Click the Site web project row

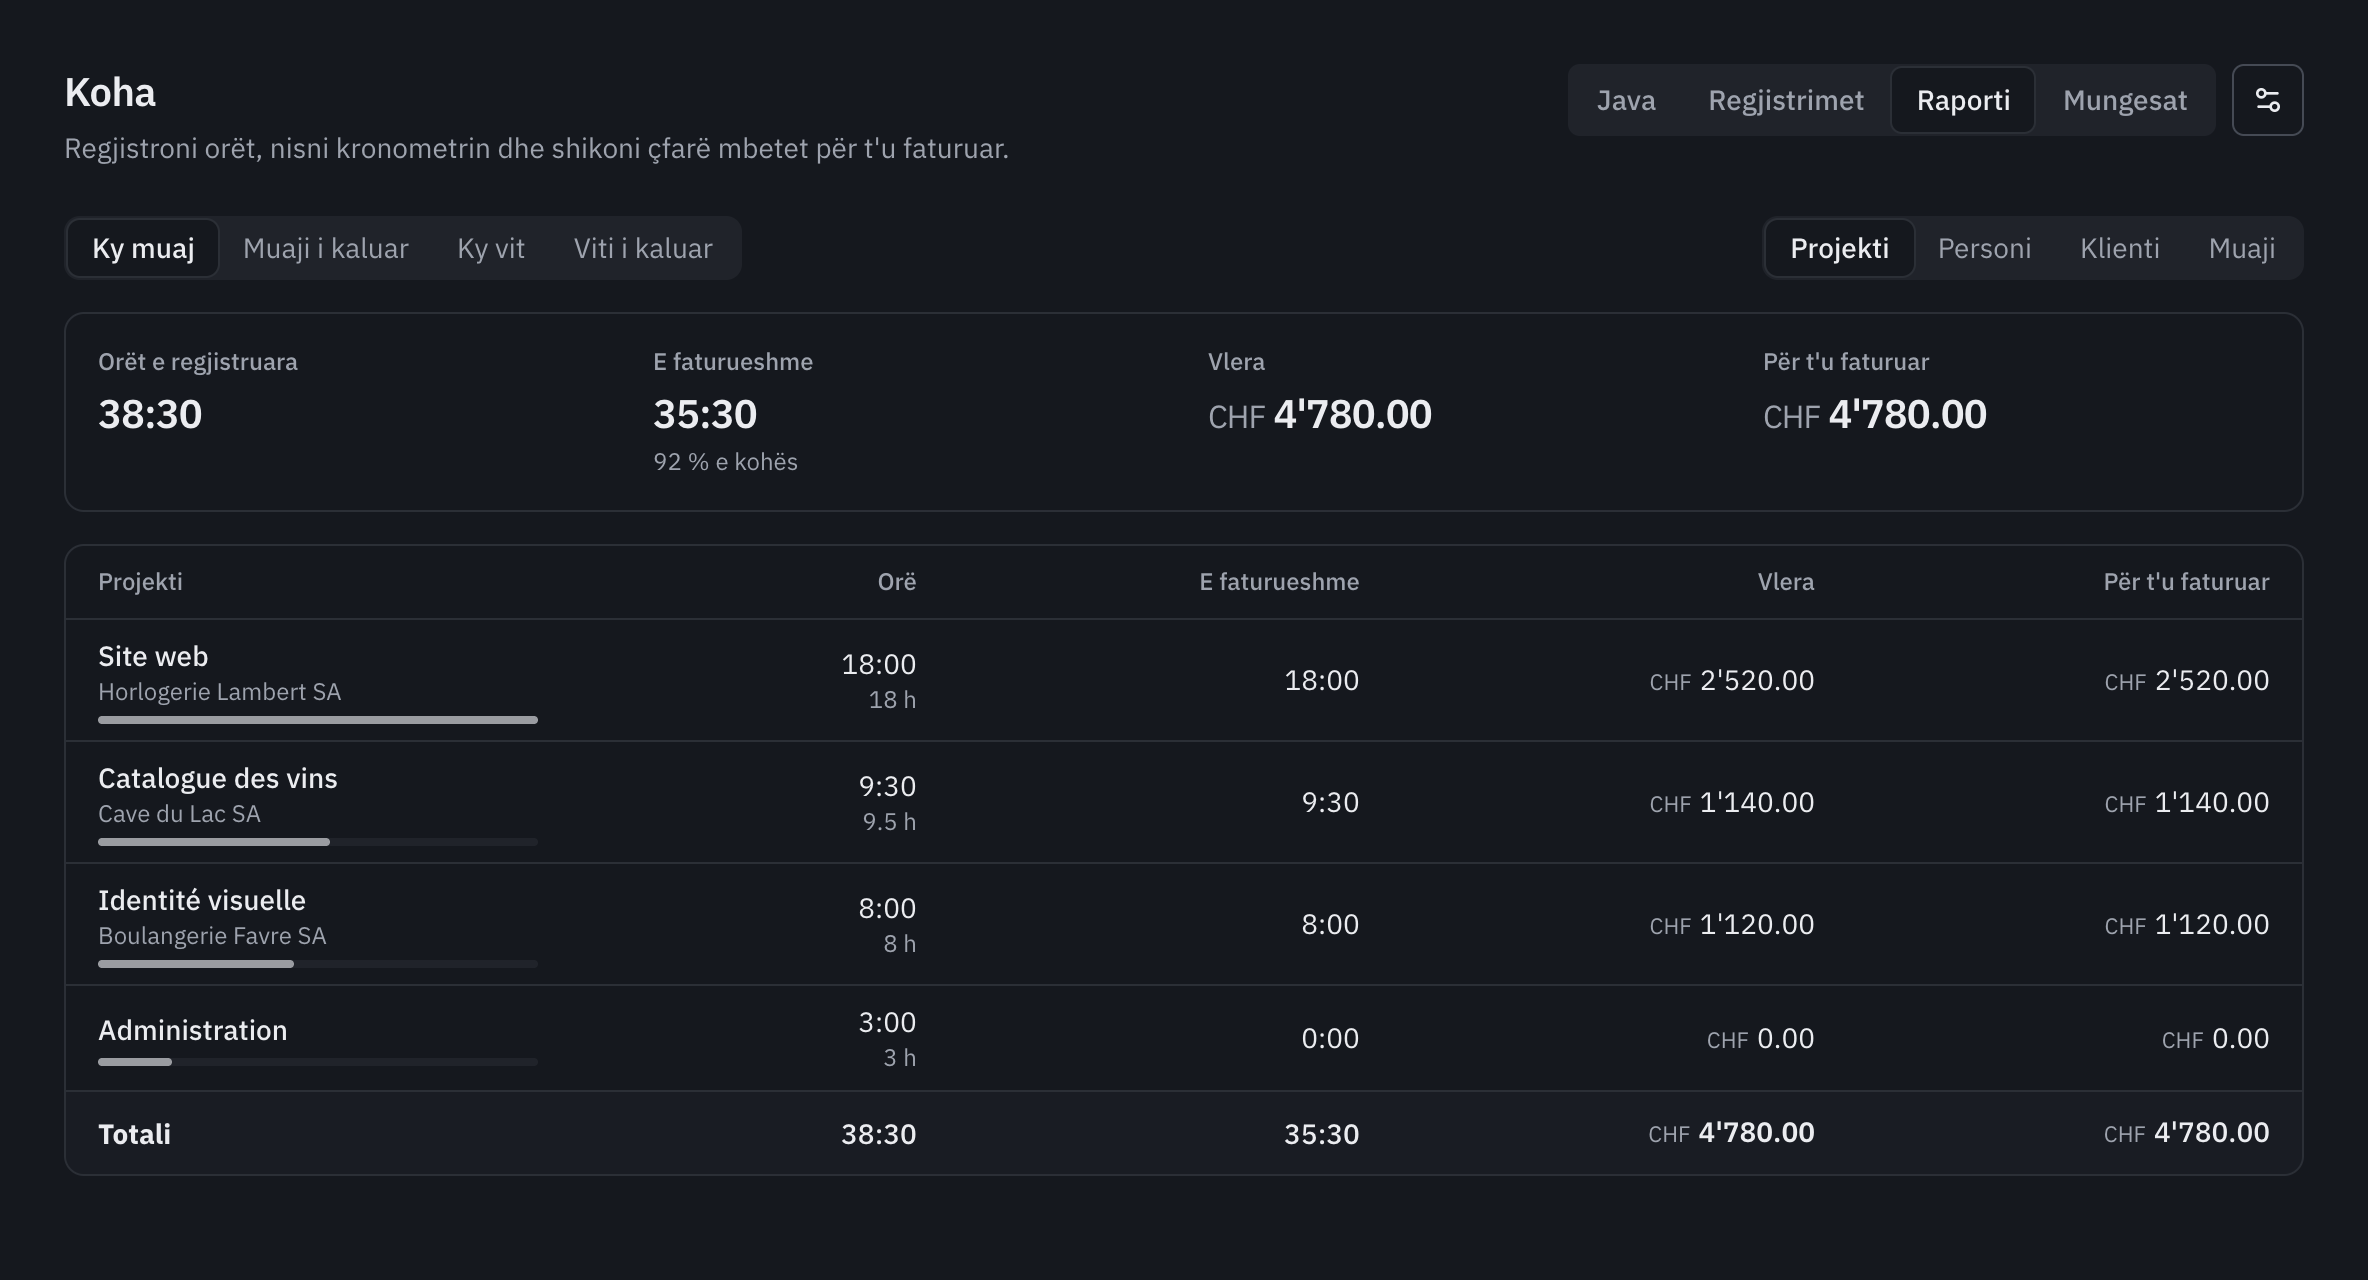(1184, 680)
